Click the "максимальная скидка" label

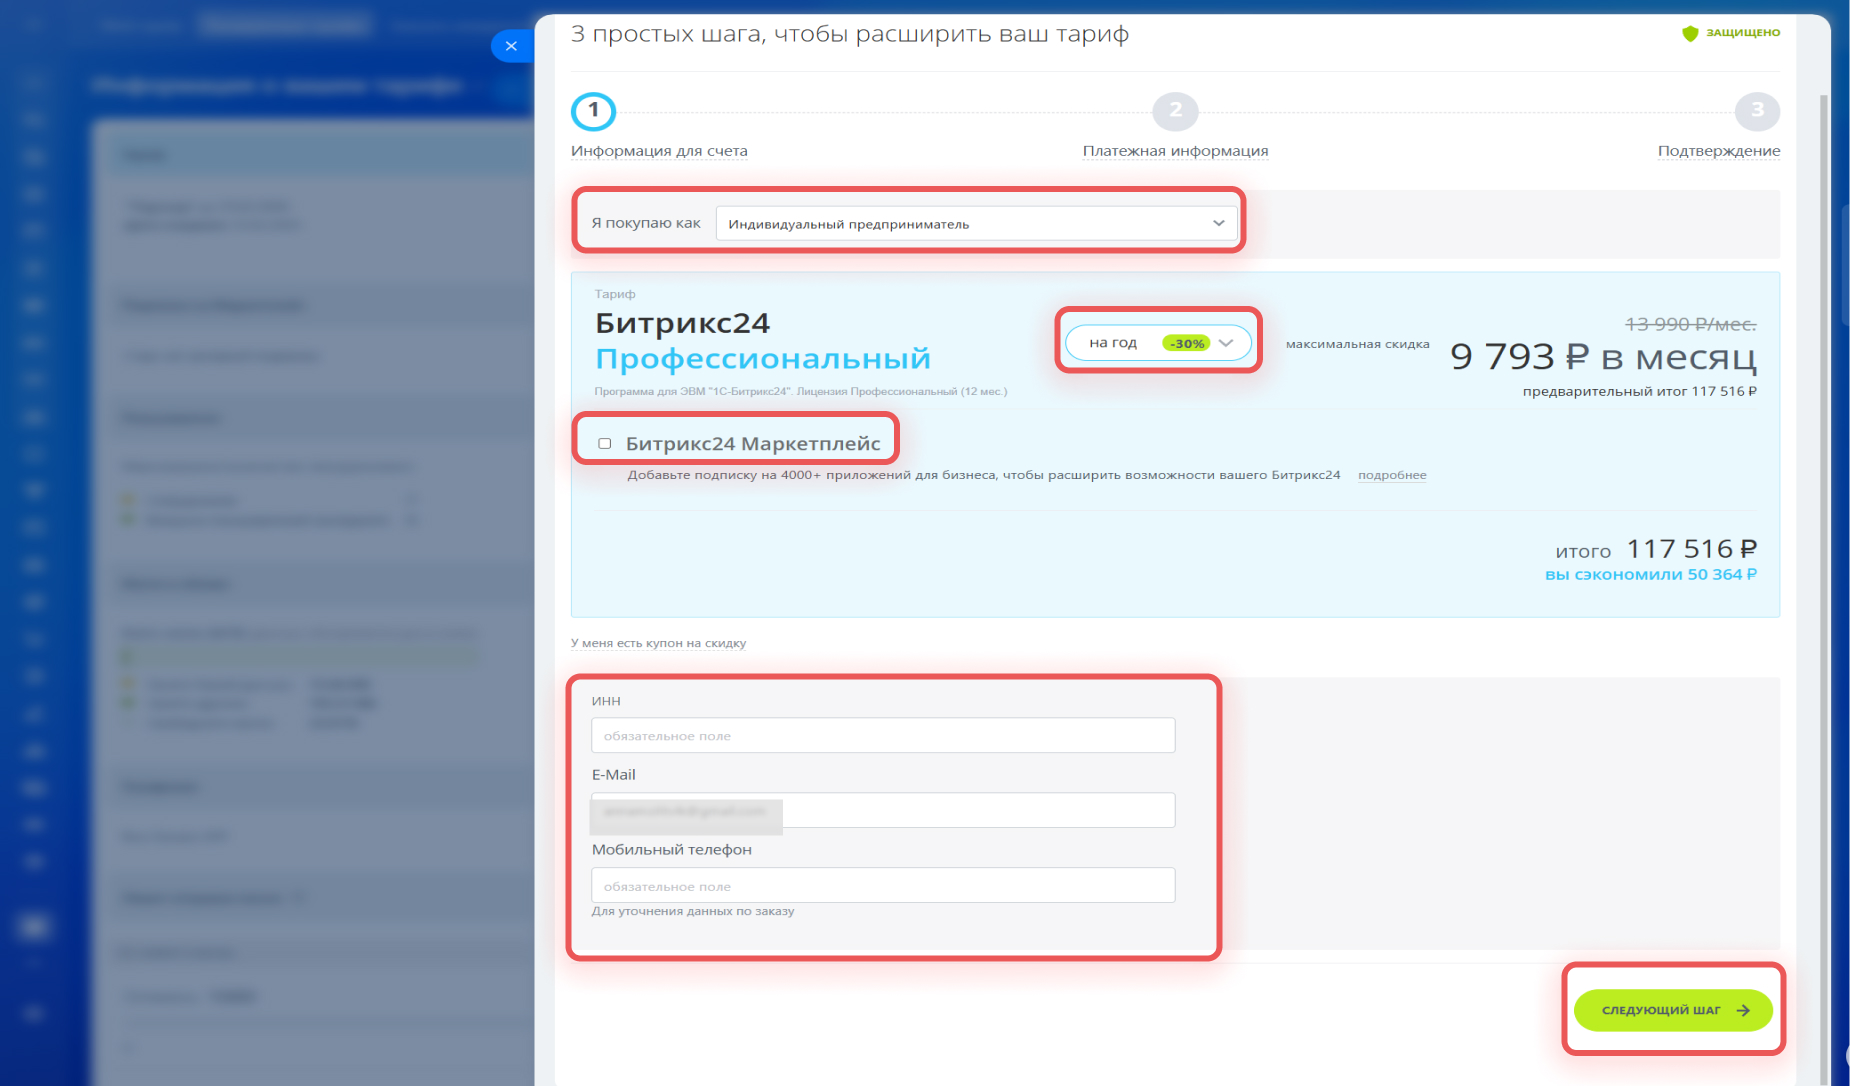1357,344
